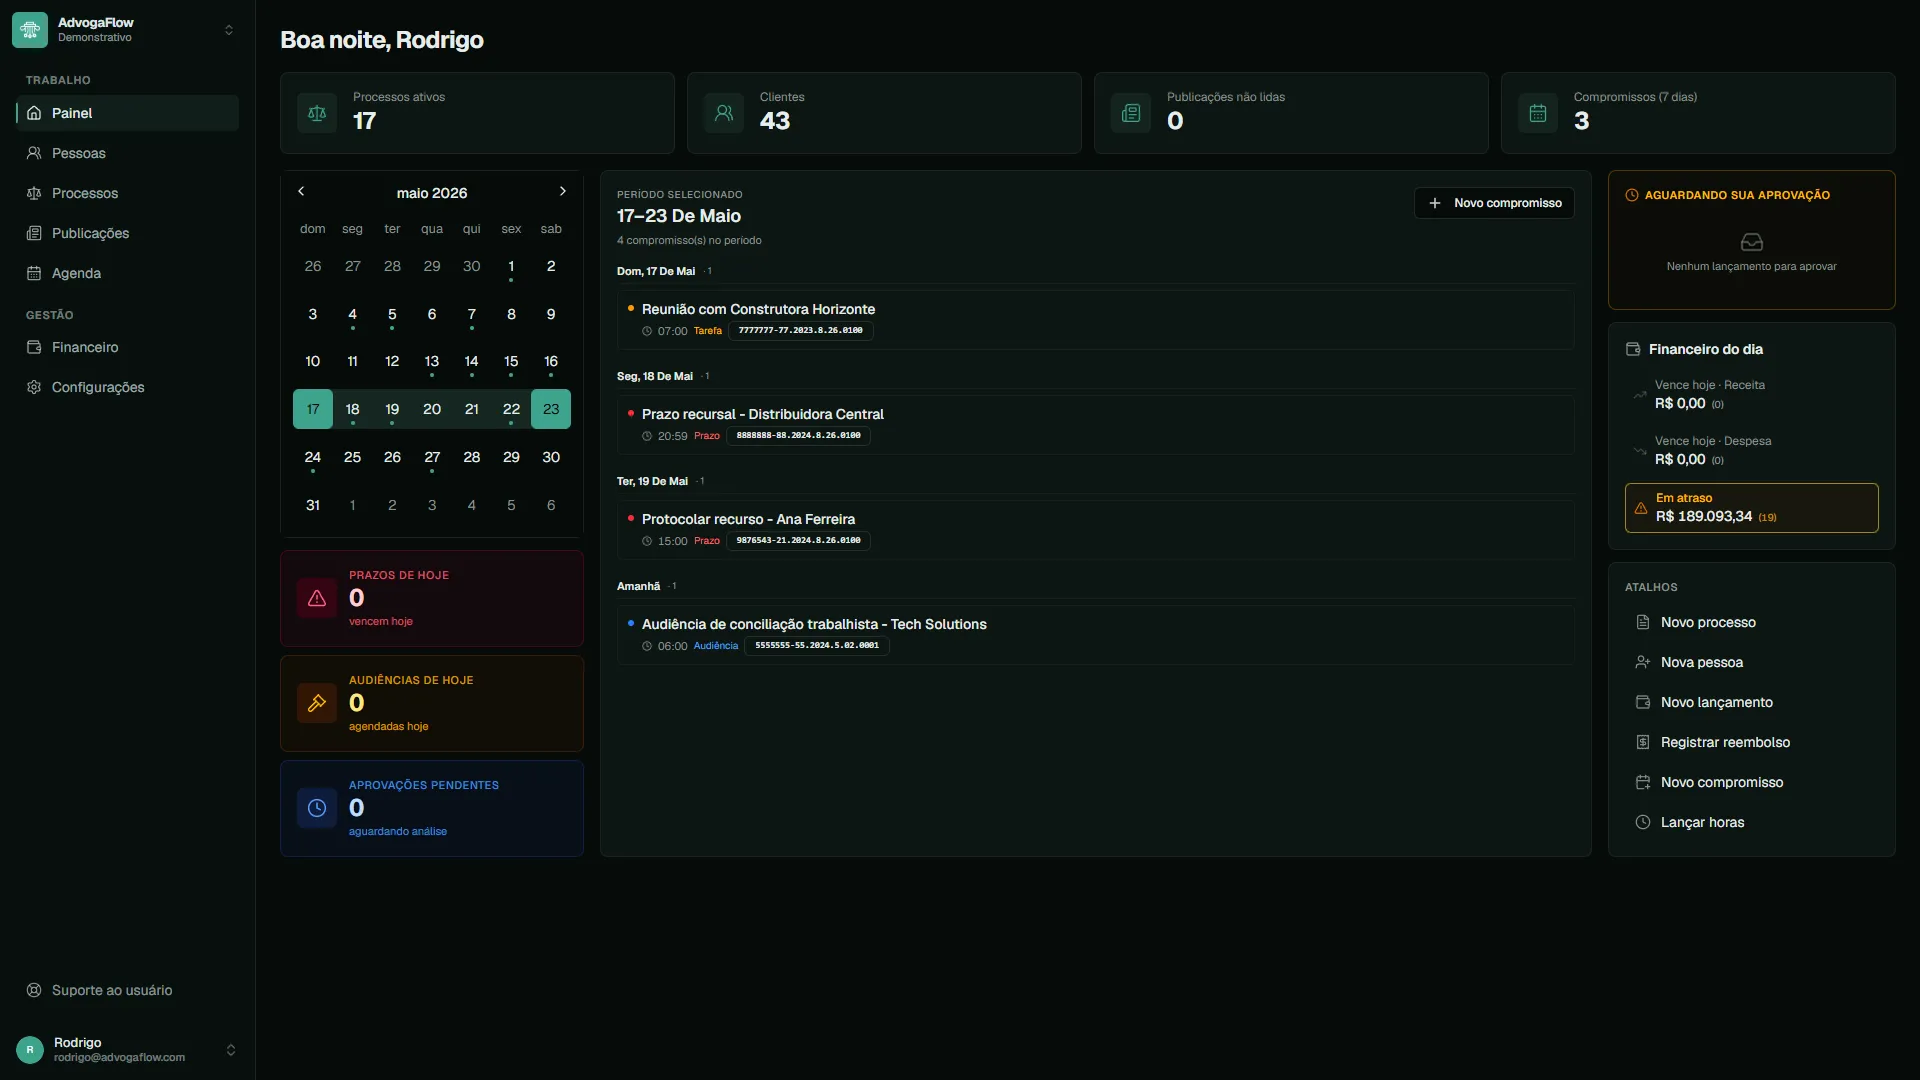Click the Novo compromisso button
This screenshot has width=1920, height=1080.
coord(1494,203)
